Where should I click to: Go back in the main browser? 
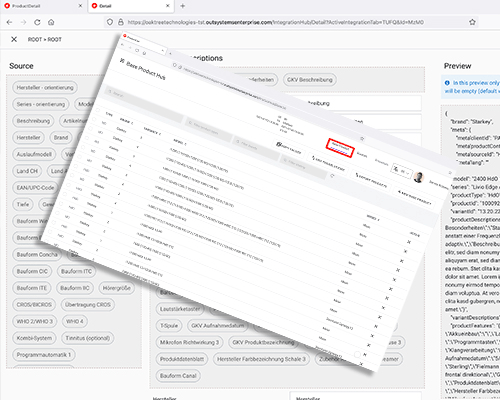tap(9, 22)
